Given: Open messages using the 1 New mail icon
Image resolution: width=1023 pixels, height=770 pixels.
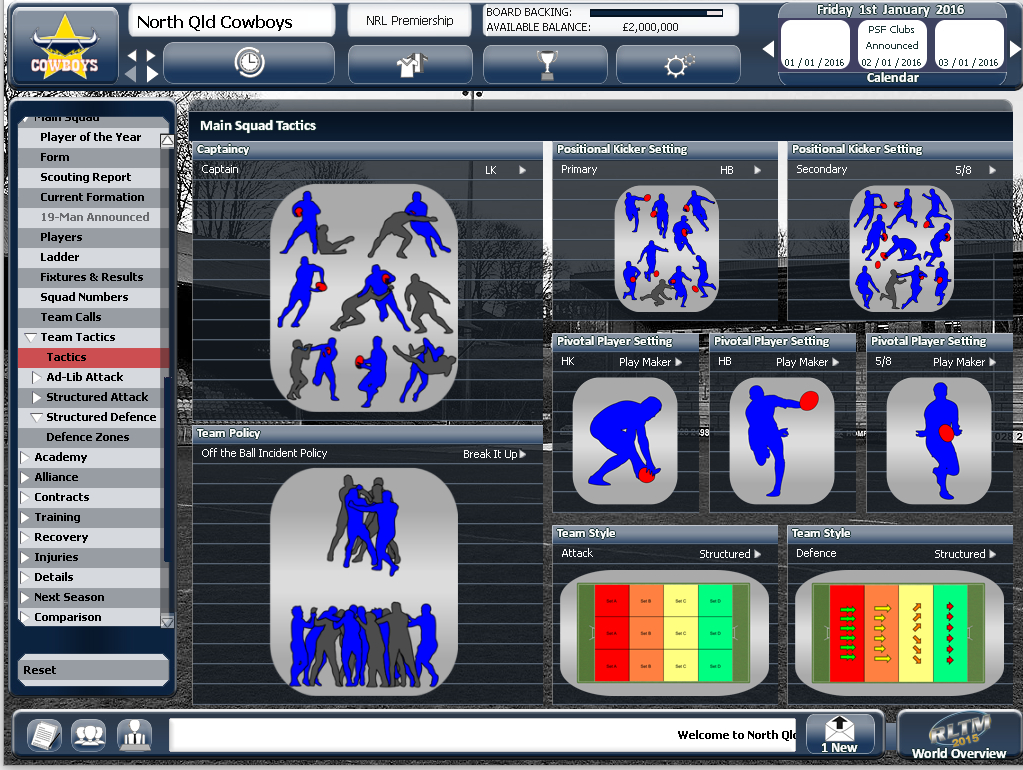Looking at the screenshot, I should pyautogui.click(x=840, y=735).
